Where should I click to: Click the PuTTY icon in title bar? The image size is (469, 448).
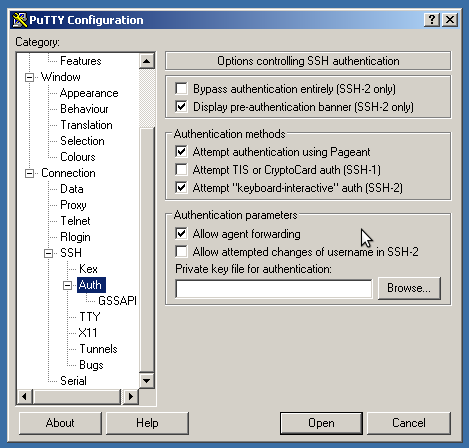[20, 20]
